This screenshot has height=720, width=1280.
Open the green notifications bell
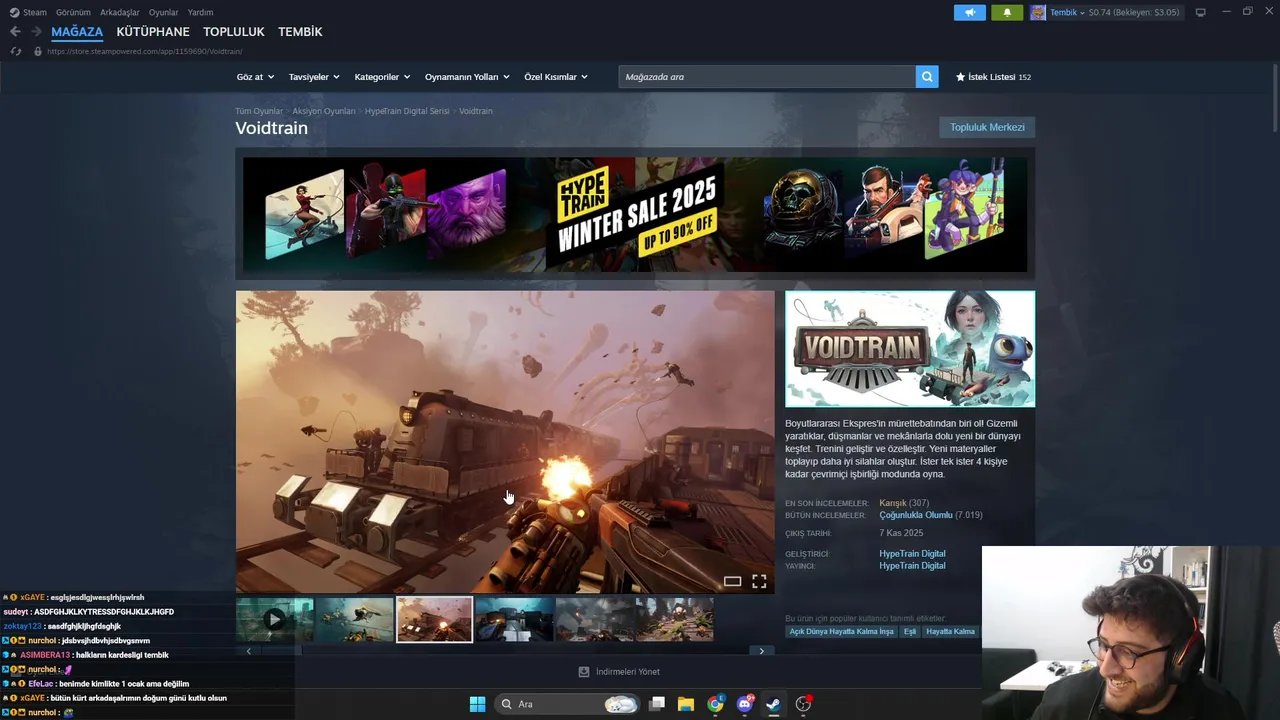pyautogui.click(x=1007, y=12)
